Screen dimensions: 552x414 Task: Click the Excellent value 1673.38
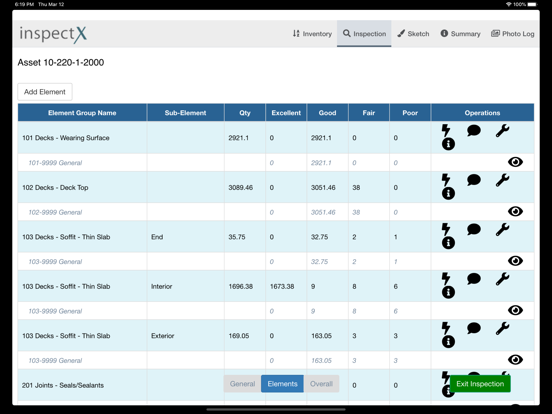pos(282,287)
